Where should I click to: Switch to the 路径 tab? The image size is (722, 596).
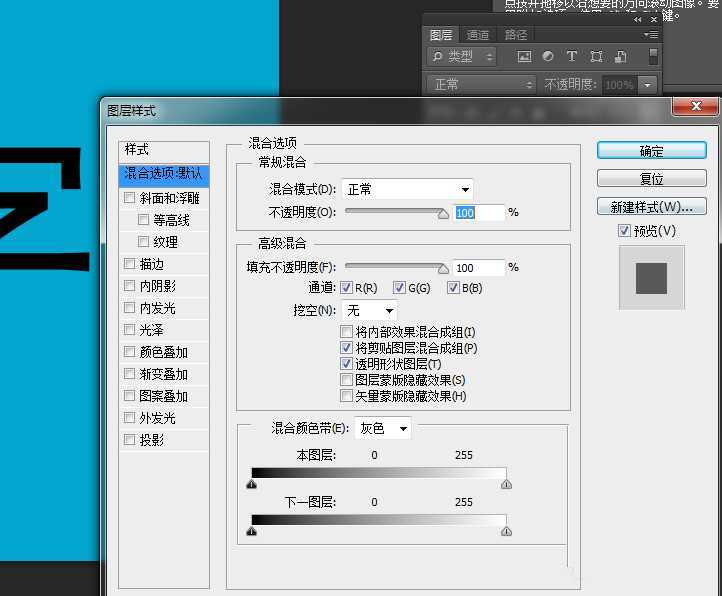coord(516,35)
